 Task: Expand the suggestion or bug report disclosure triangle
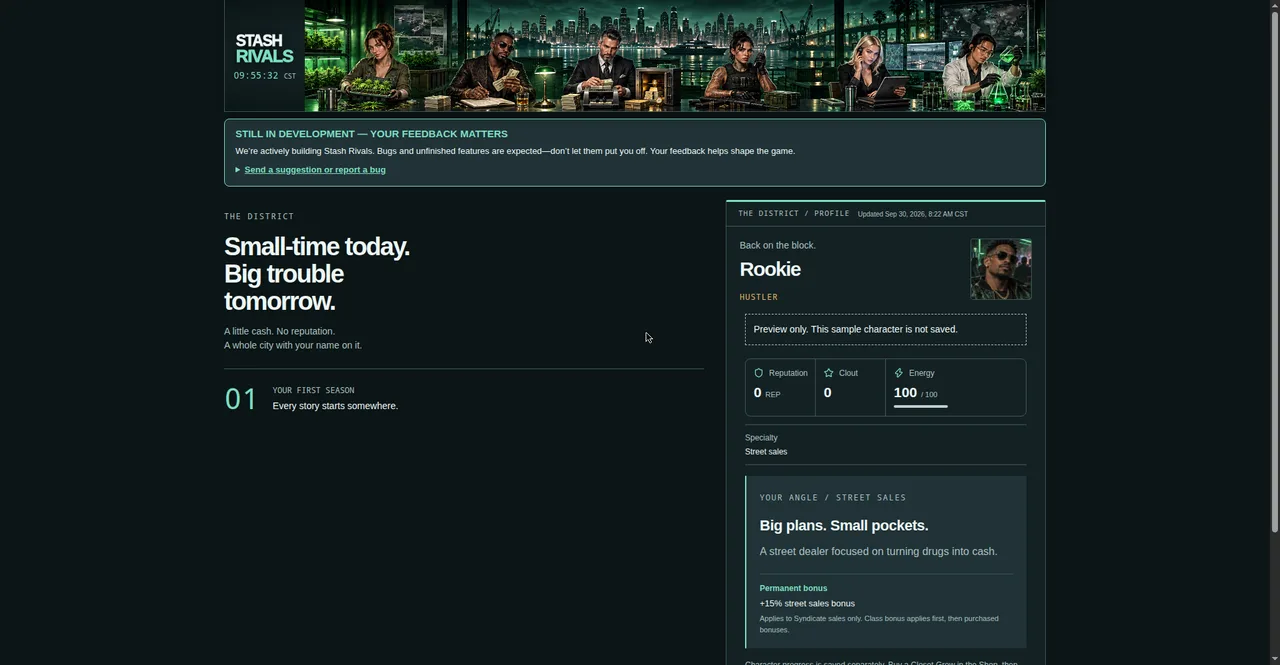click(238, 170)
